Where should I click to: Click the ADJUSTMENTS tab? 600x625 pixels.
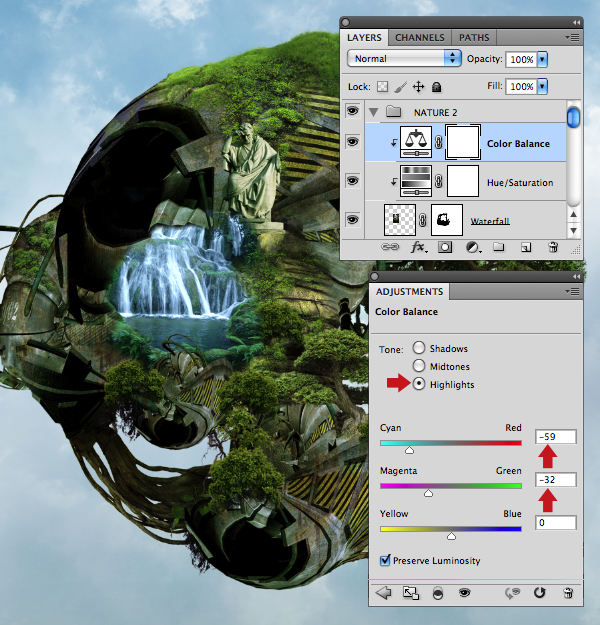409,292
